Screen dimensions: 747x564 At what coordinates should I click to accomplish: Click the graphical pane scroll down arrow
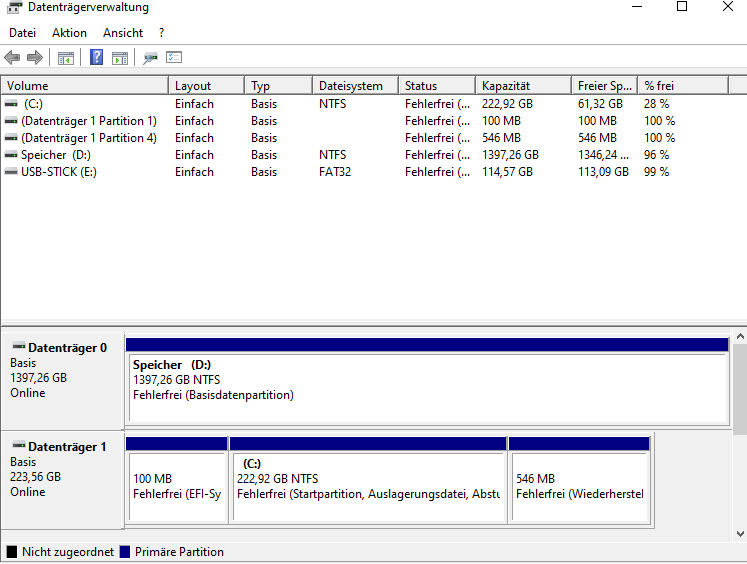click(x=740, y=534)
